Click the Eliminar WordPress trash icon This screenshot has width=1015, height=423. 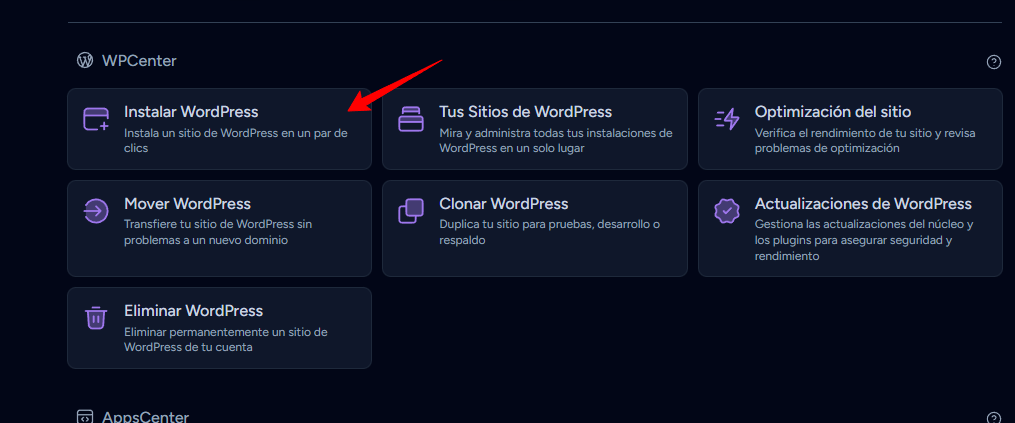pos(96,318)
